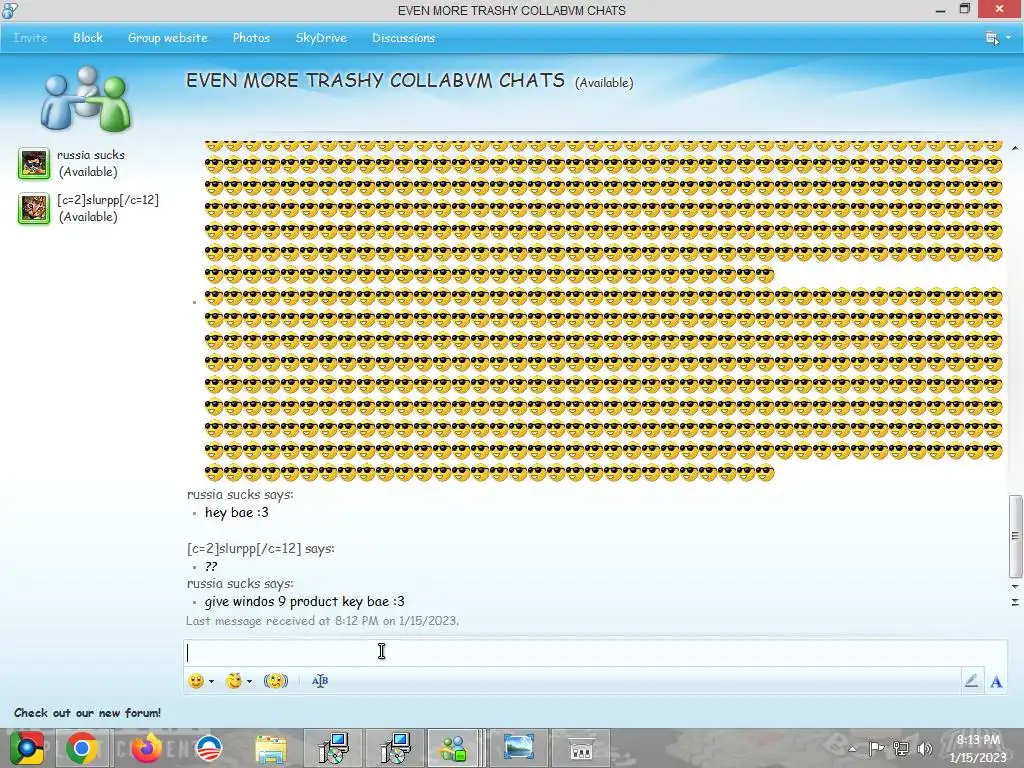Select the slurpp cat avatar picture
Image resolution: width=1024 pixels, height=768 pixels.
[34, 208]
